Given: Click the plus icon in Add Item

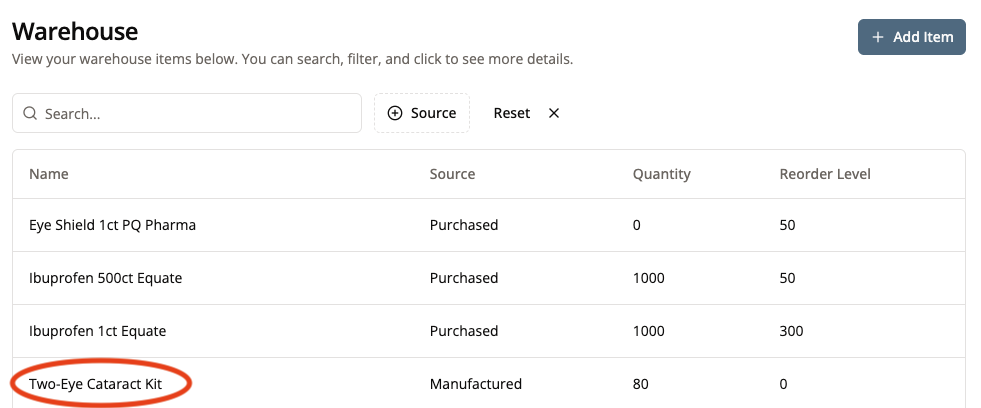Looking at the screenshot, I should click(878, 37).
